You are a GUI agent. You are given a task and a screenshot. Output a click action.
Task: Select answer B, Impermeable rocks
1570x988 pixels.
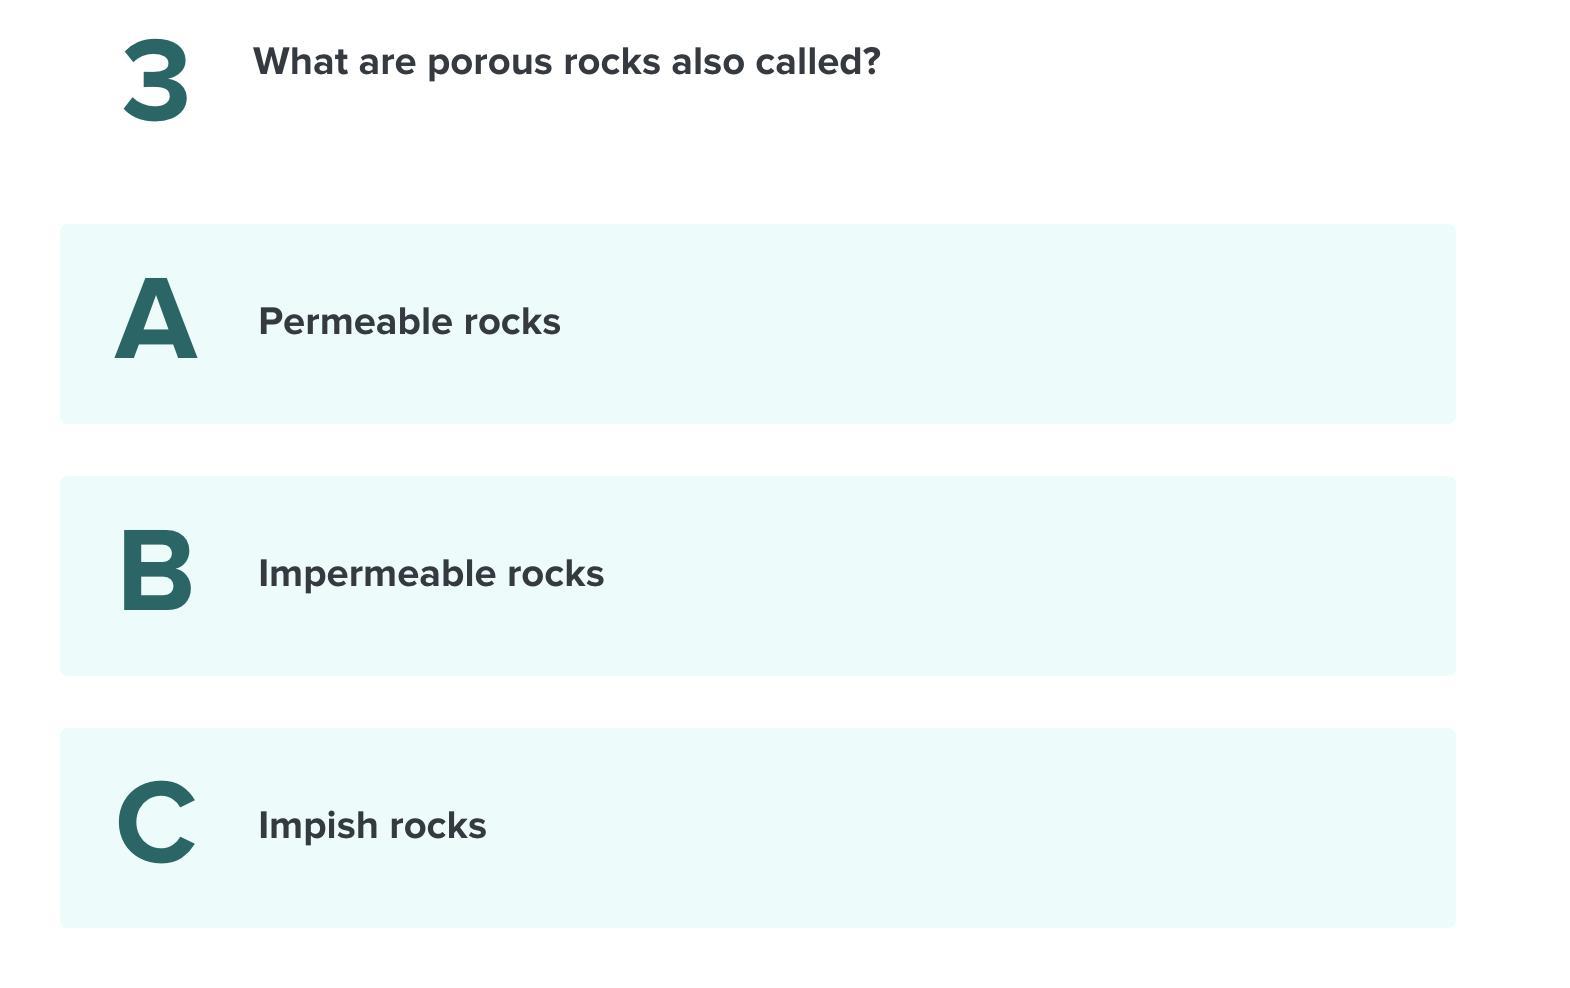pos(757,575)
